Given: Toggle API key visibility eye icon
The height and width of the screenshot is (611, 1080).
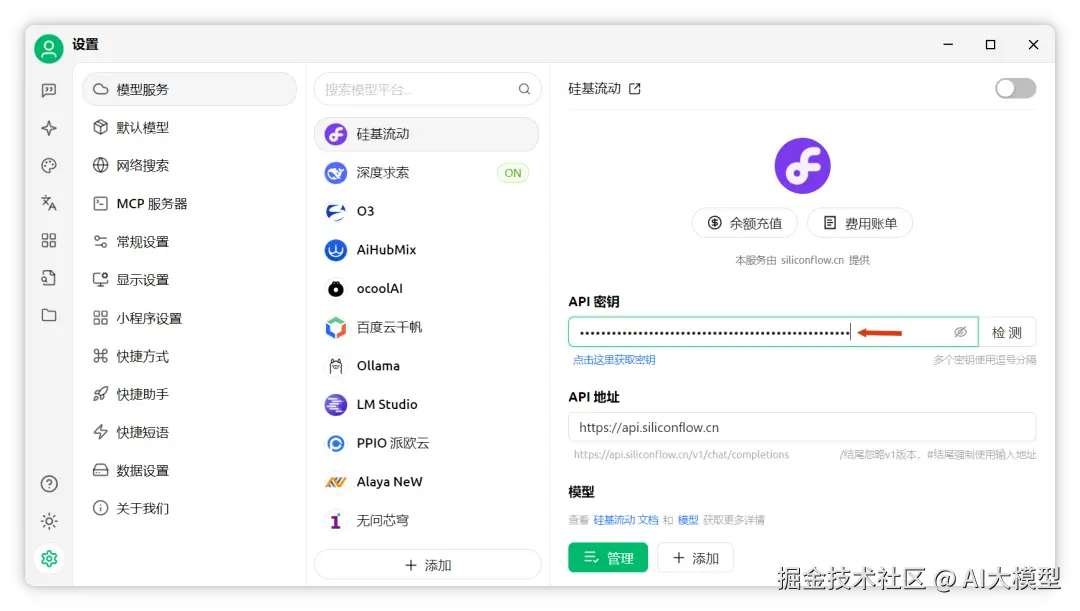Looking at the screenshot, I should tap(960, 332).
